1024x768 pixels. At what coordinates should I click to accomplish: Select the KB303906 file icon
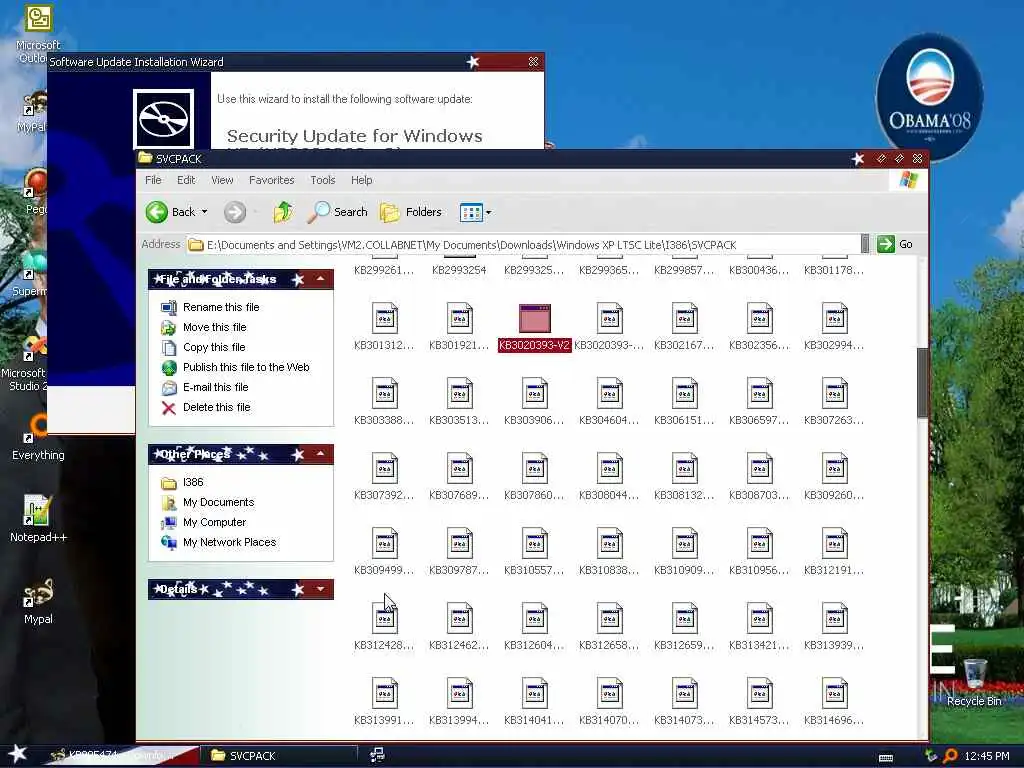click(534, 394)
